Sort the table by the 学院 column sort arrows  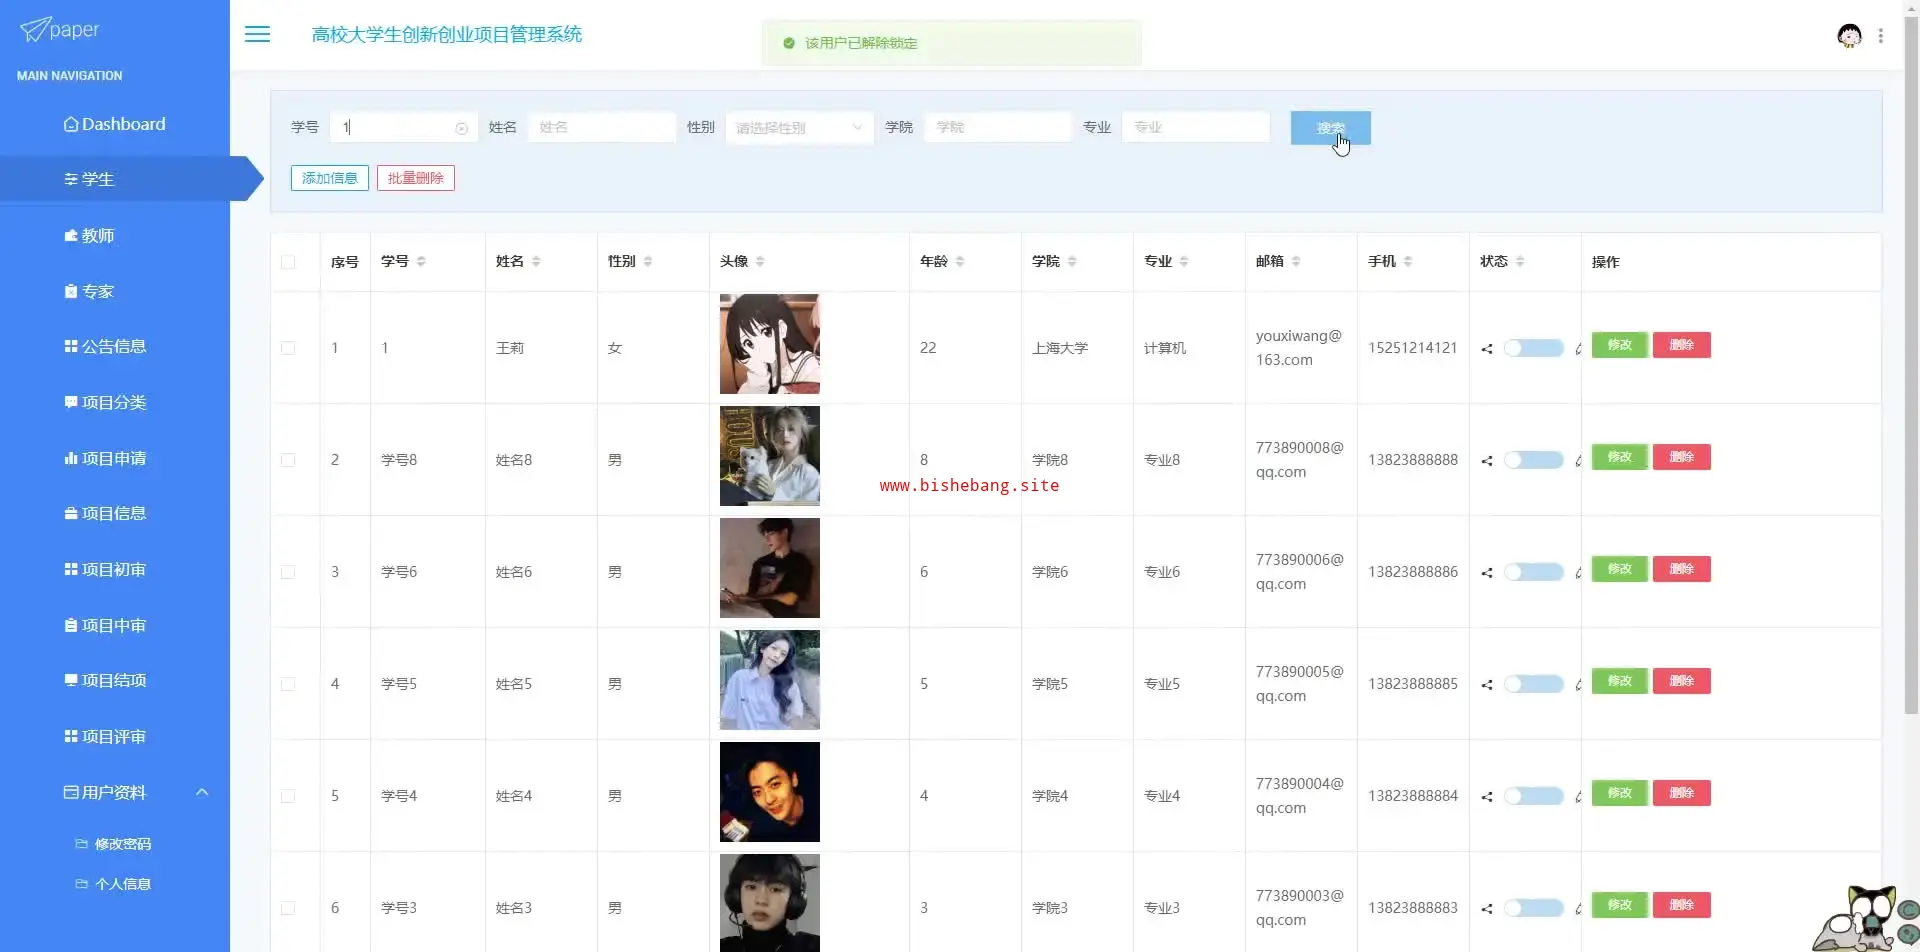(1072, 261)
